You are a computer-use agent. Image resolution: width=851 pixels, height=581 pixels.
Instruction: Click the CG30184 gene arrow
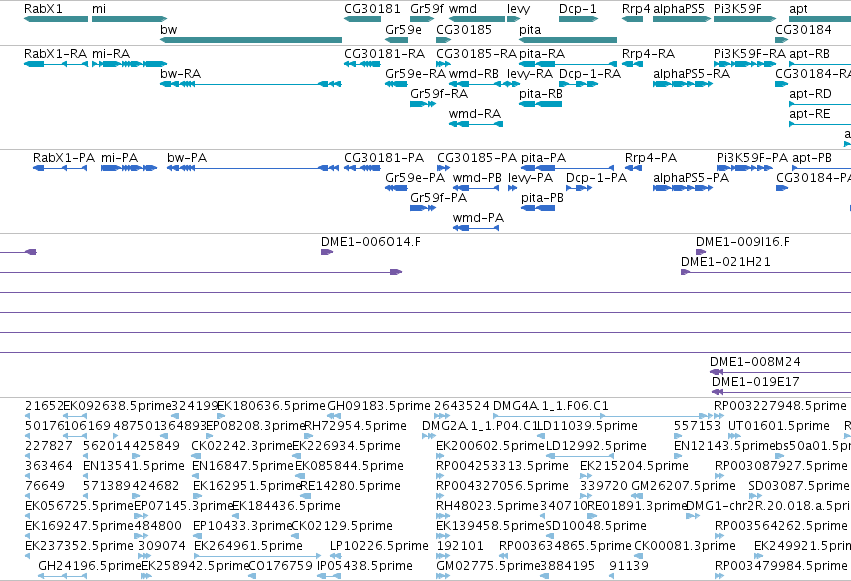tap(782, 40)
